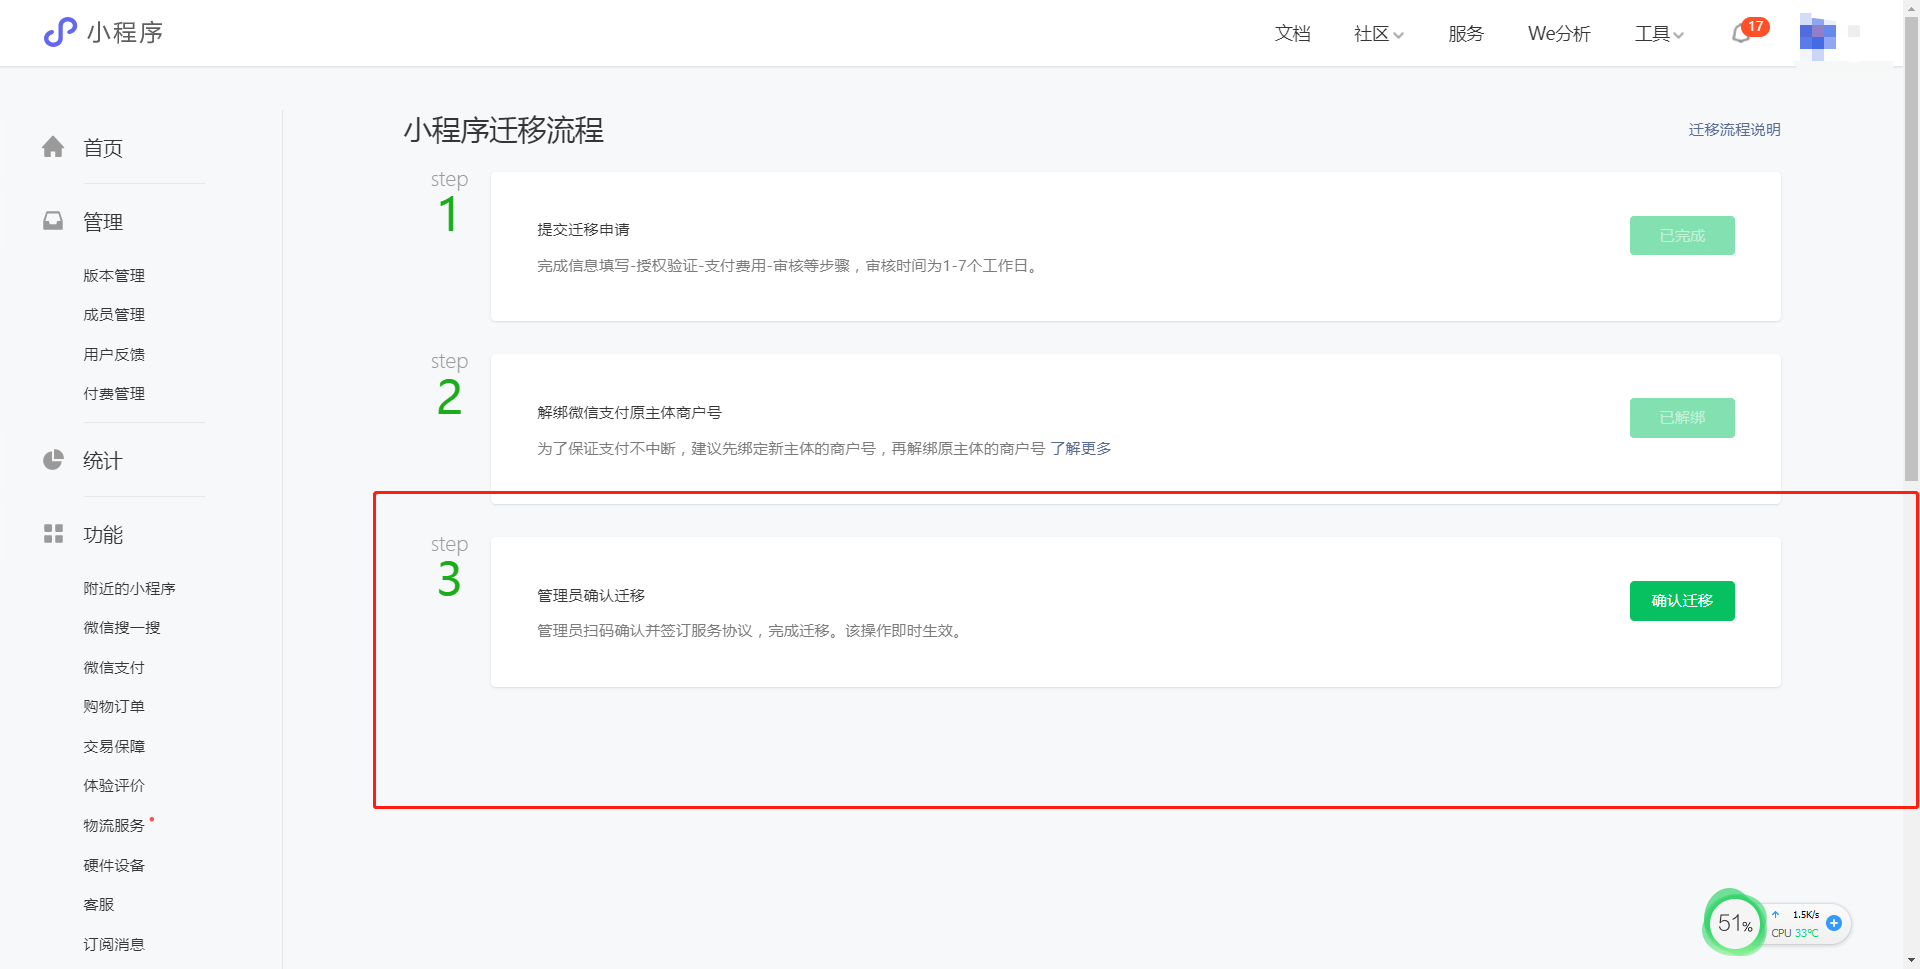Image resolution: width=1920 pixels, height=969 pixels.
Task: Open the 迁移流程说明 link
Action: (1734, 130)
